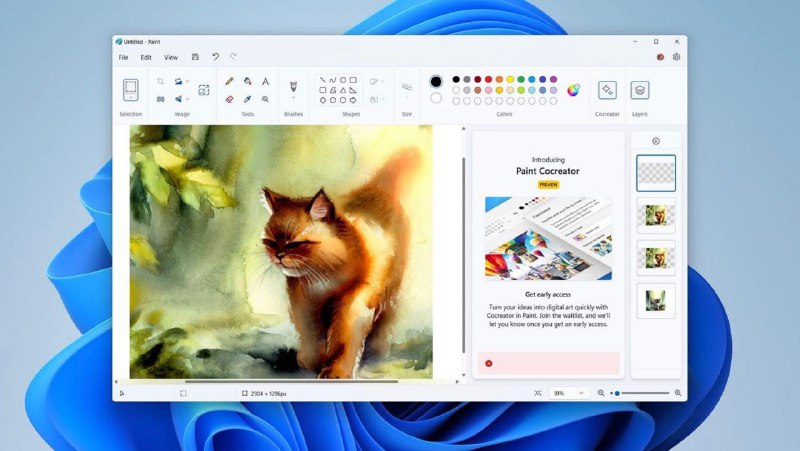Click the Fit to window icon
The height and width of the screenshot is (451, 800).
point(538,393)
